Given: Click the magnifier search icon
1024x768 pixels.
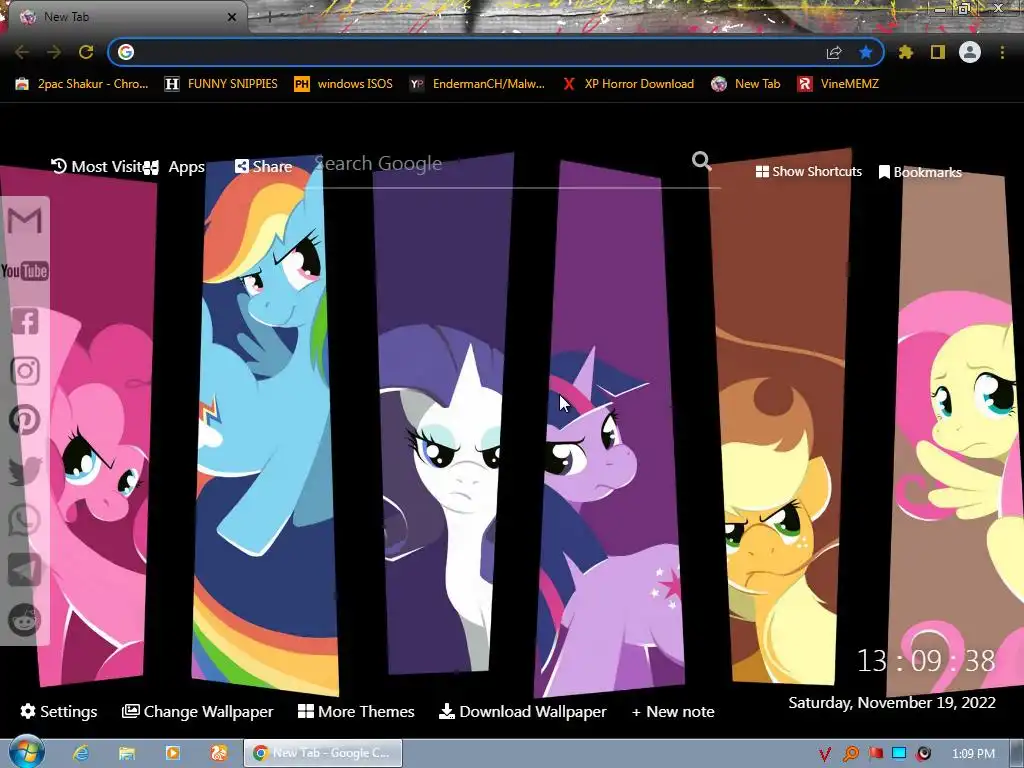Looking at the screenshot, I should click(x=701, y=160).
